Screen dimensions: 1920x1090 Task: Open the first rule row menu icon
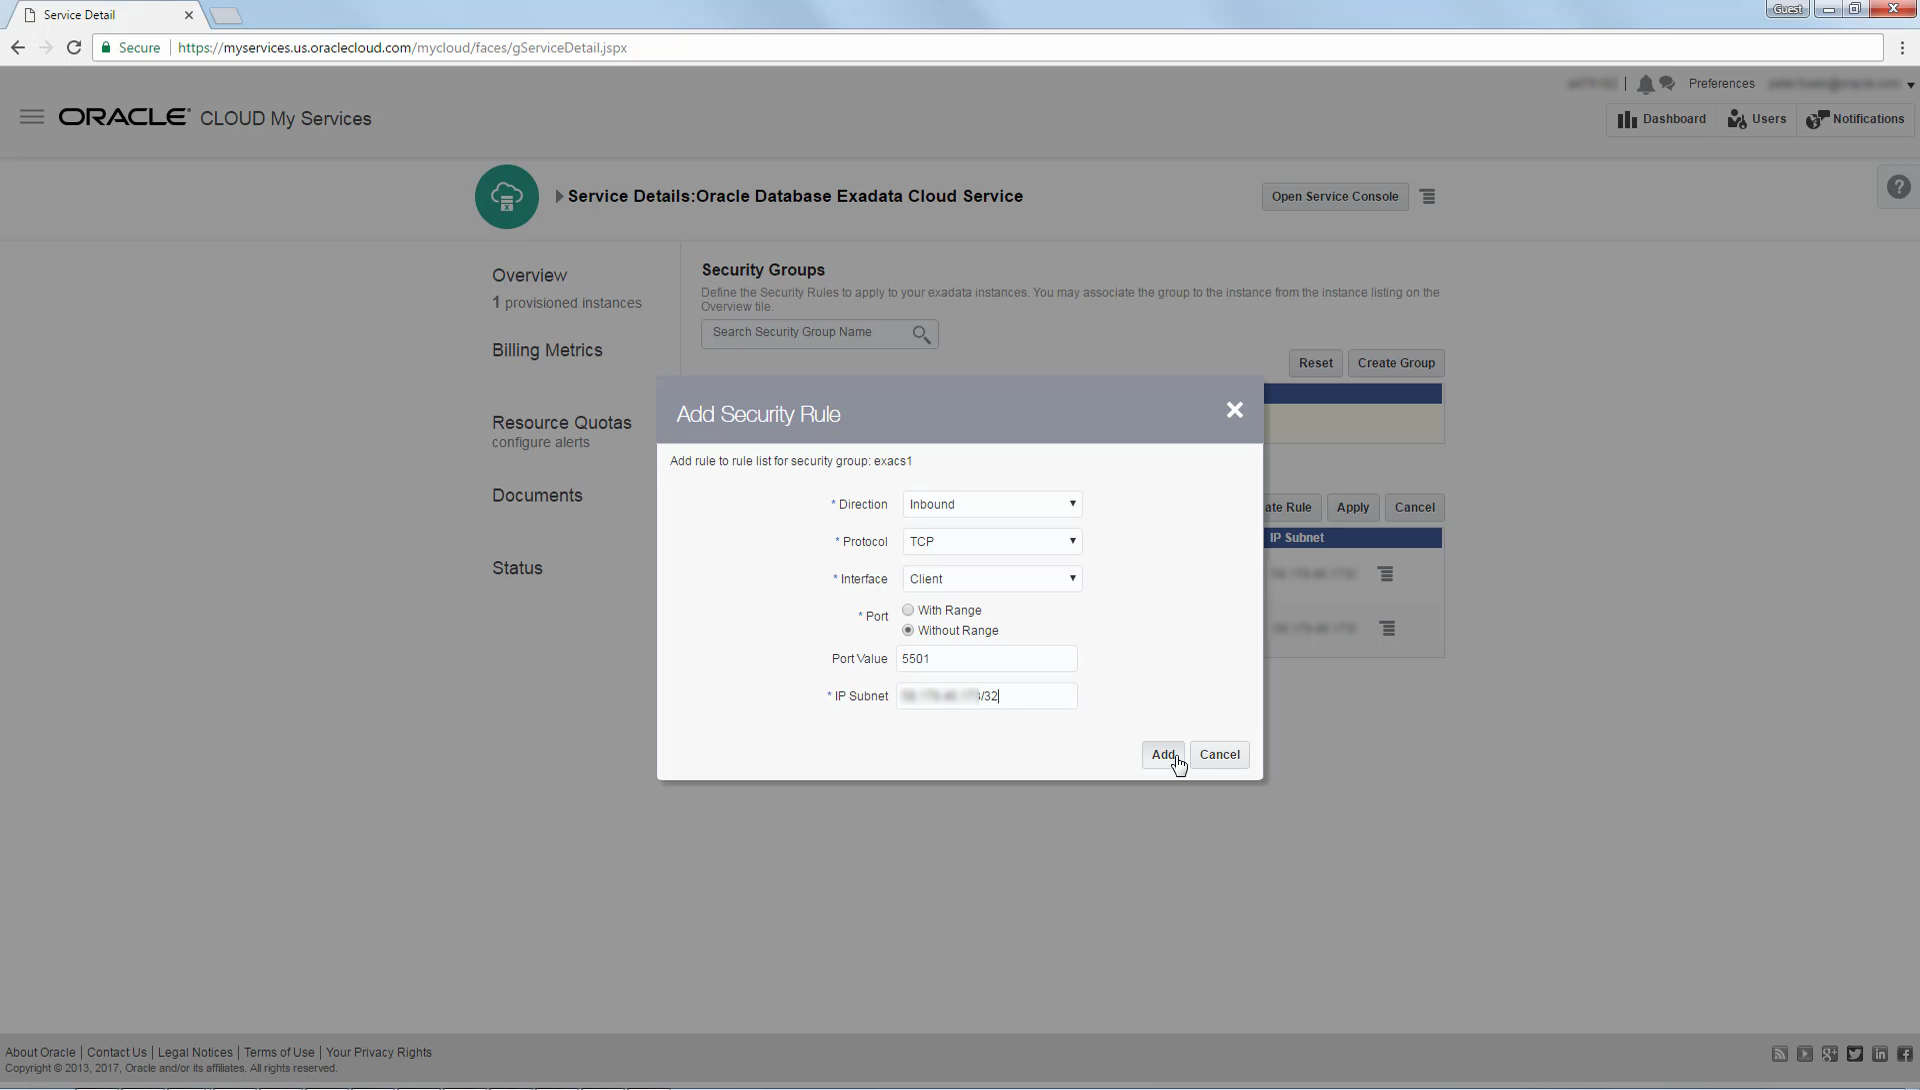tap(1385, 574)
